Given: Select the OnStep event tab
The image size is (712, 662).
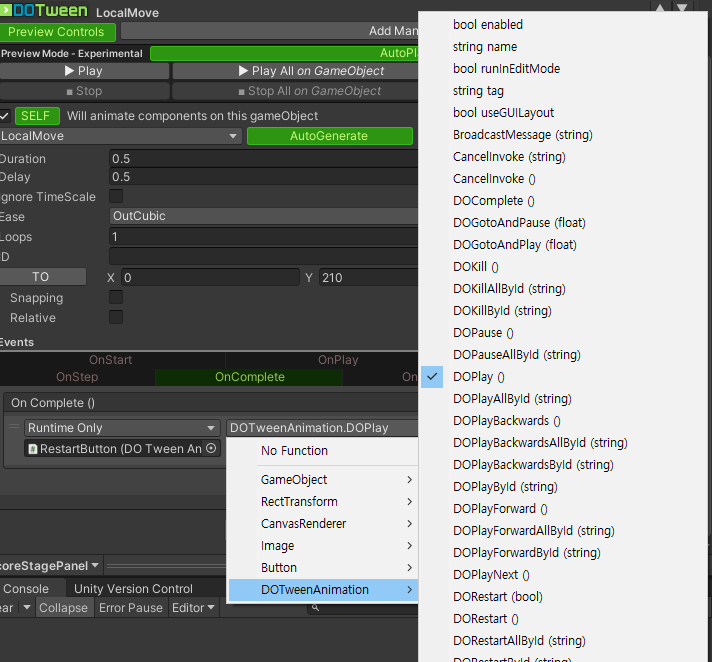Looking at the screenshot, I should pos(77,377).
